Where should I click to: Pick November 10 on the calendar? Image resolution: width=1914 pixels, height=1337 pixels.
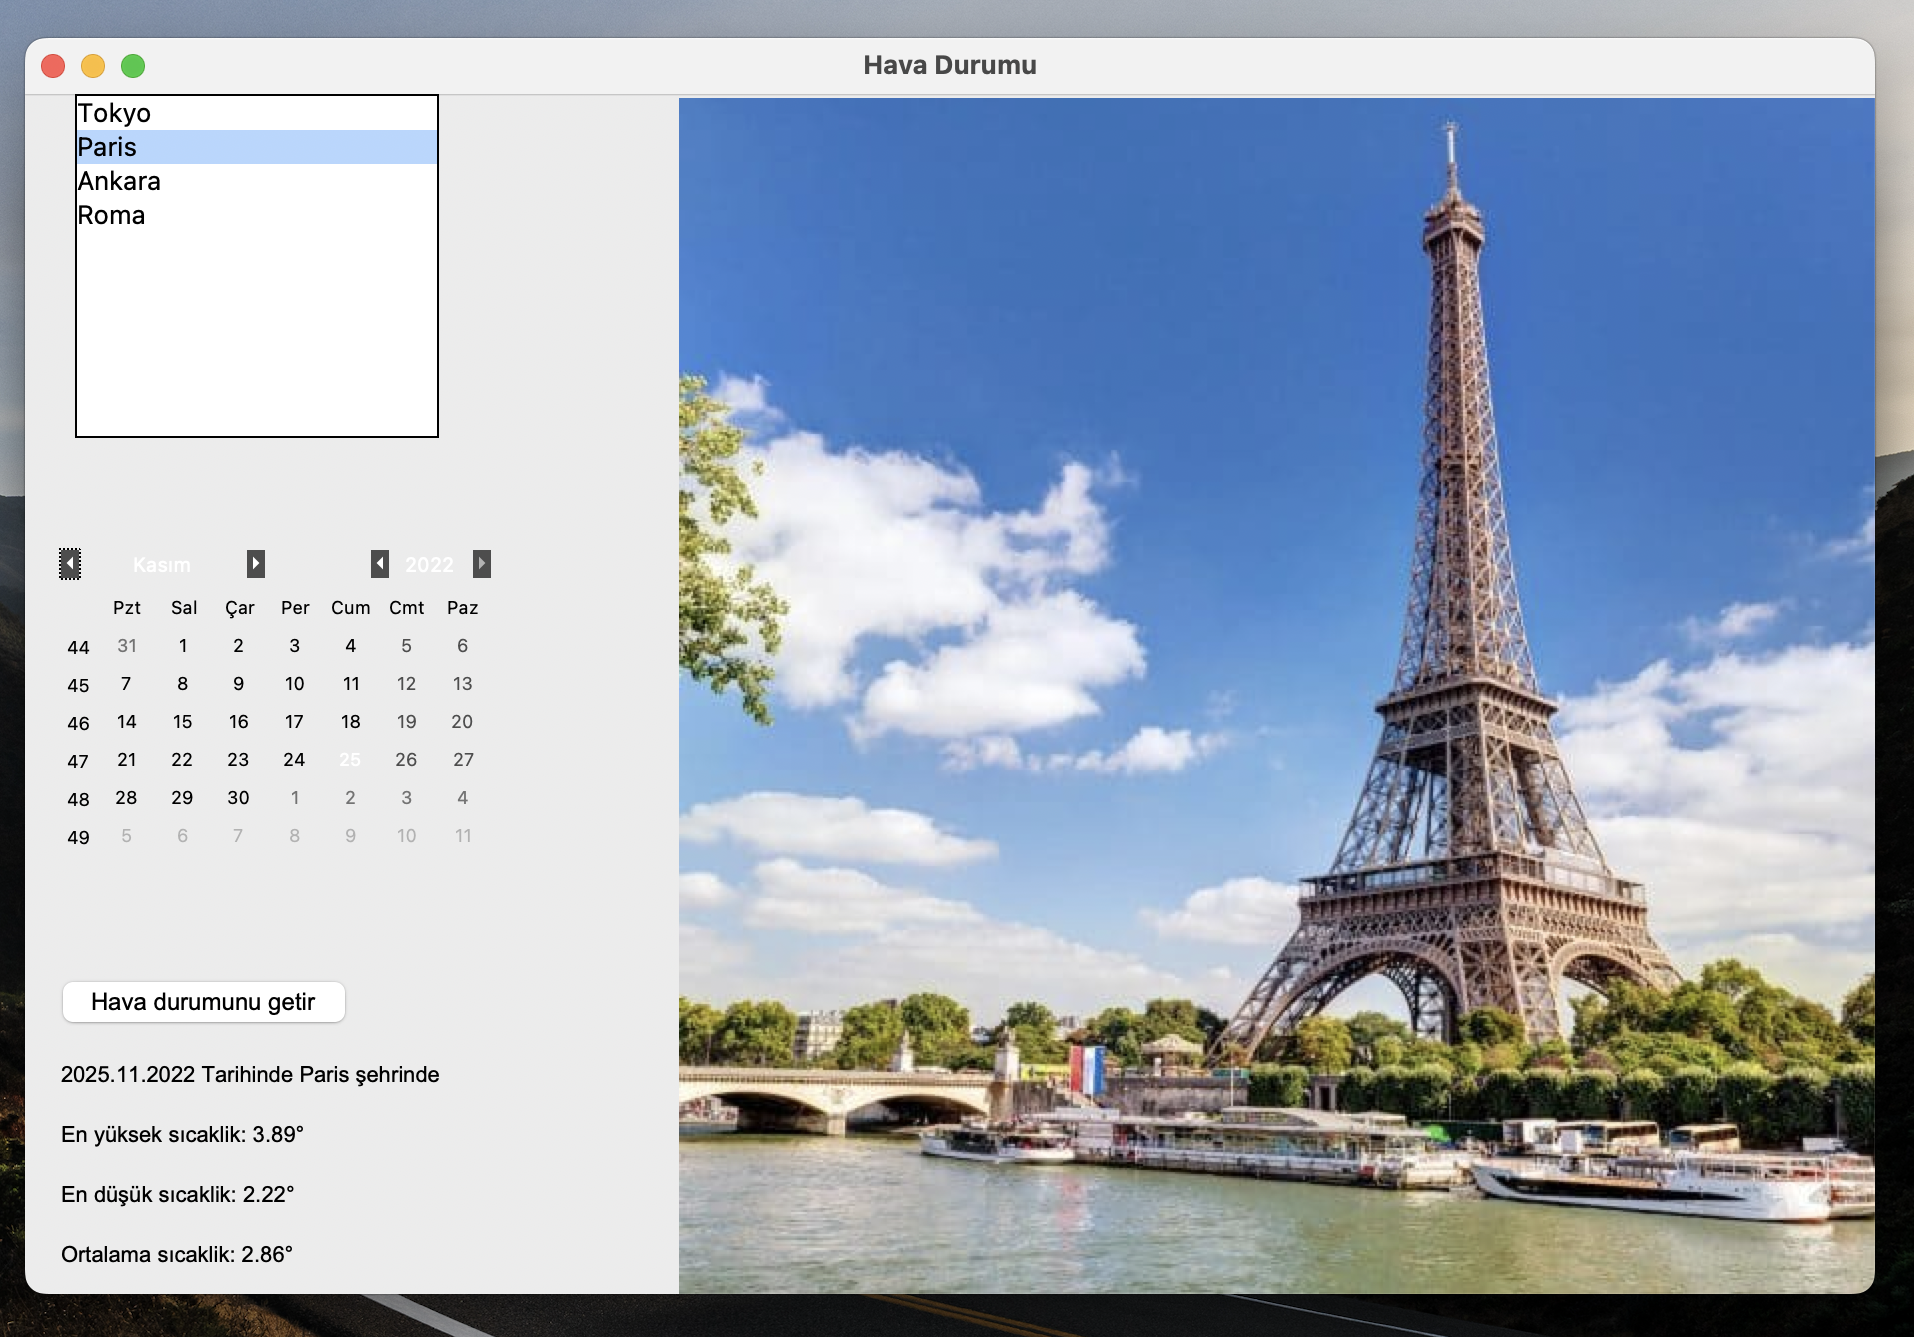coord(295,684)
